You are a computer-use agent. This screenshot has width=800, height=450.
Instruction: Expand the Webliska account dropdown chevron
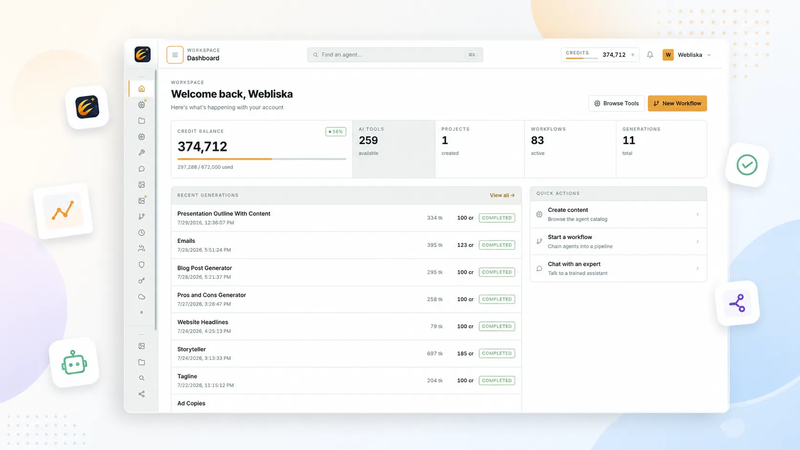pyautogui.click(x=709, y=55)
